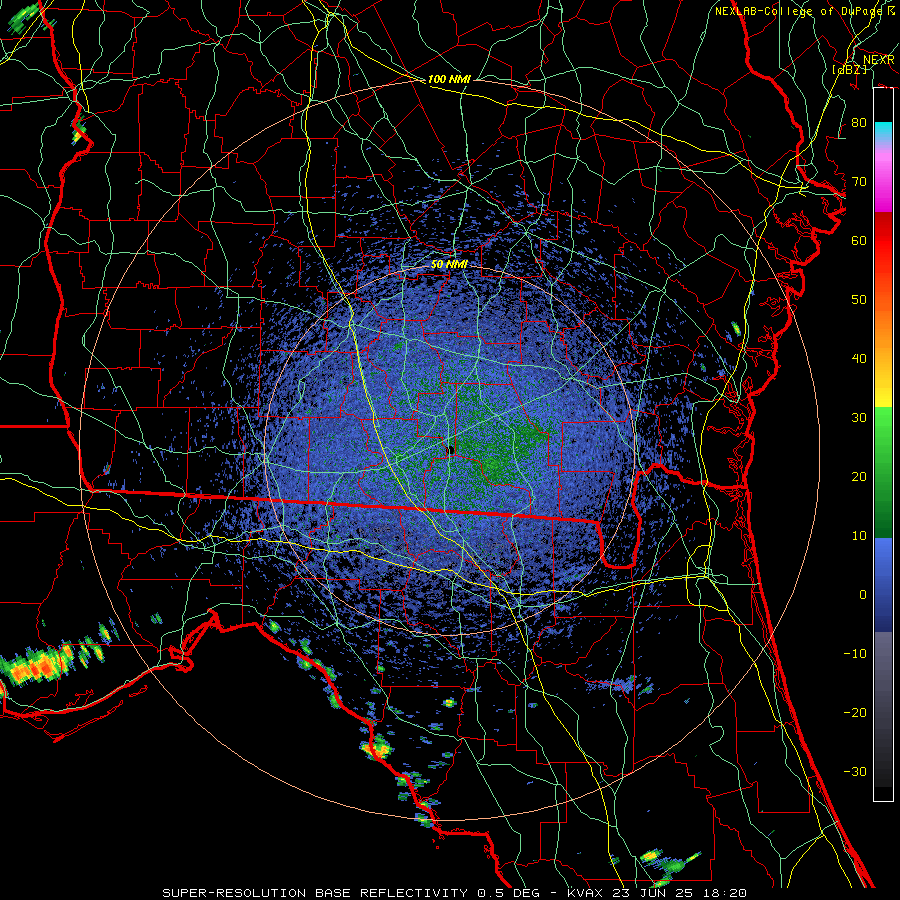This screenshot has height=900, width=900.
Task: Click the green segment of the dBZ color bar
Action: tap(883, 472)
